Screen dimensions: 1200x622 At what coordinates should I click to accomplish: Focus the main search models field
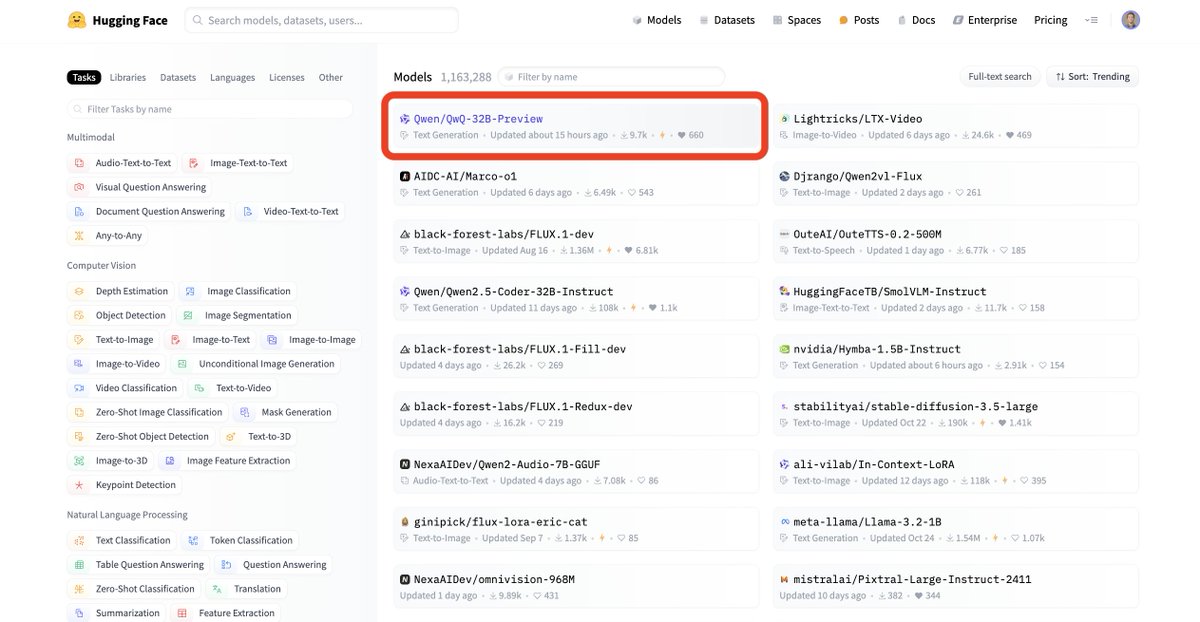click(x=321, y=20)
